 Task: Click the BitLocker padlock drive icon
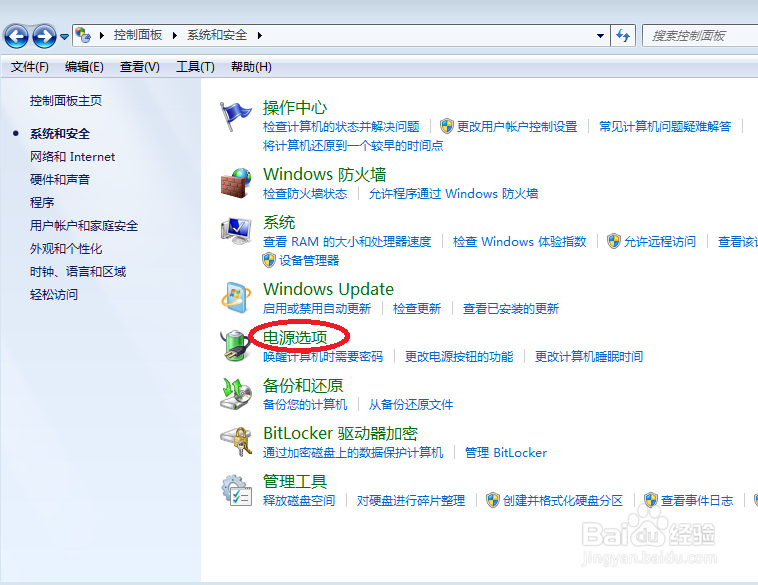(x=236, y=441)
